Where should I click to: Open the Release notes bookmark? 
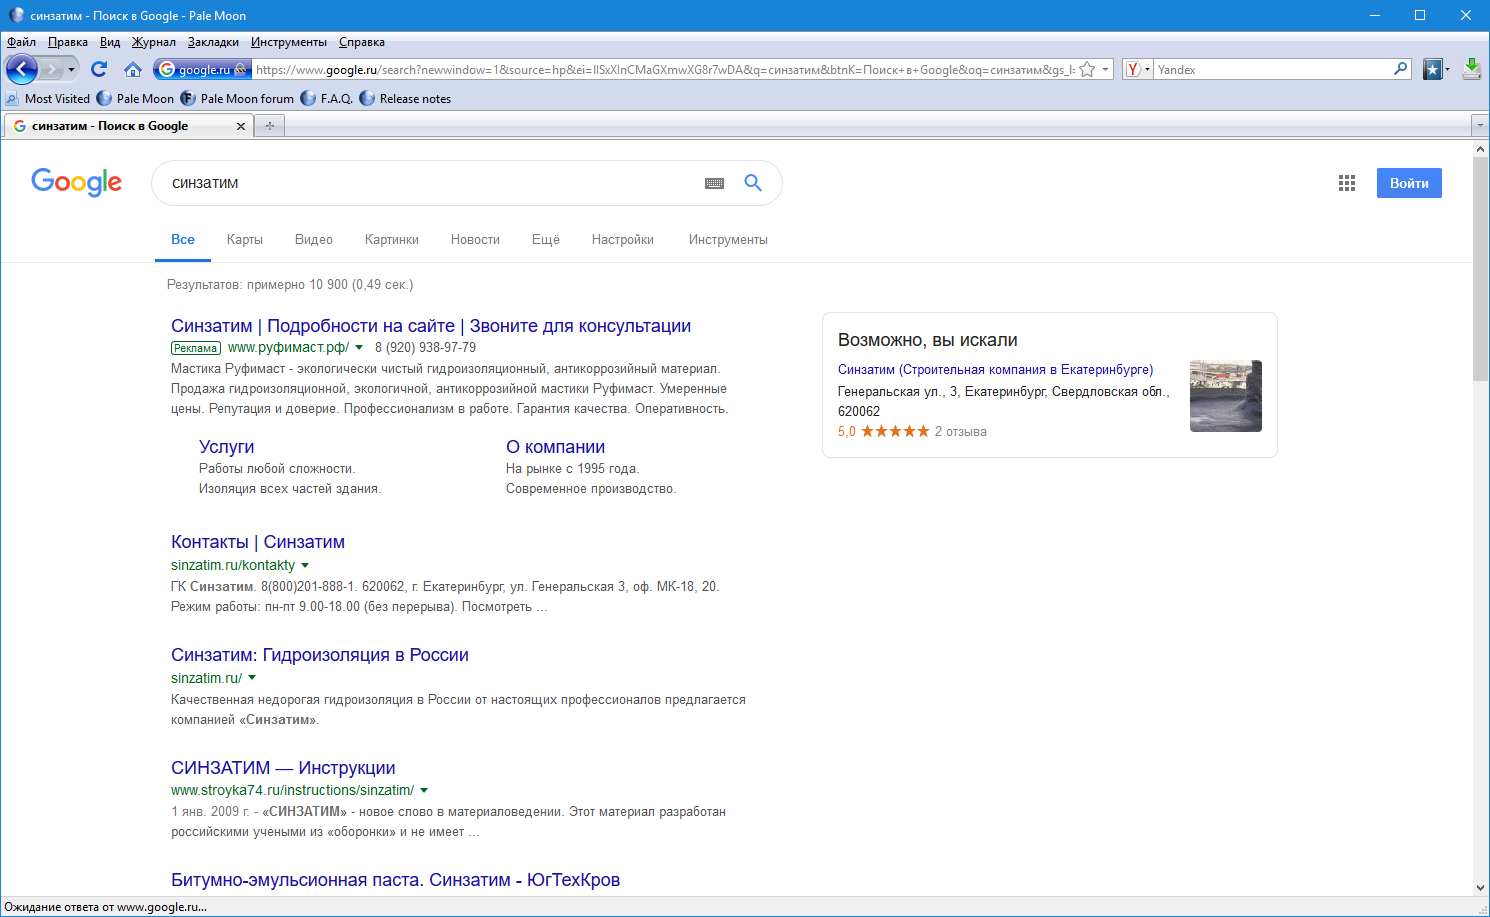405,99
